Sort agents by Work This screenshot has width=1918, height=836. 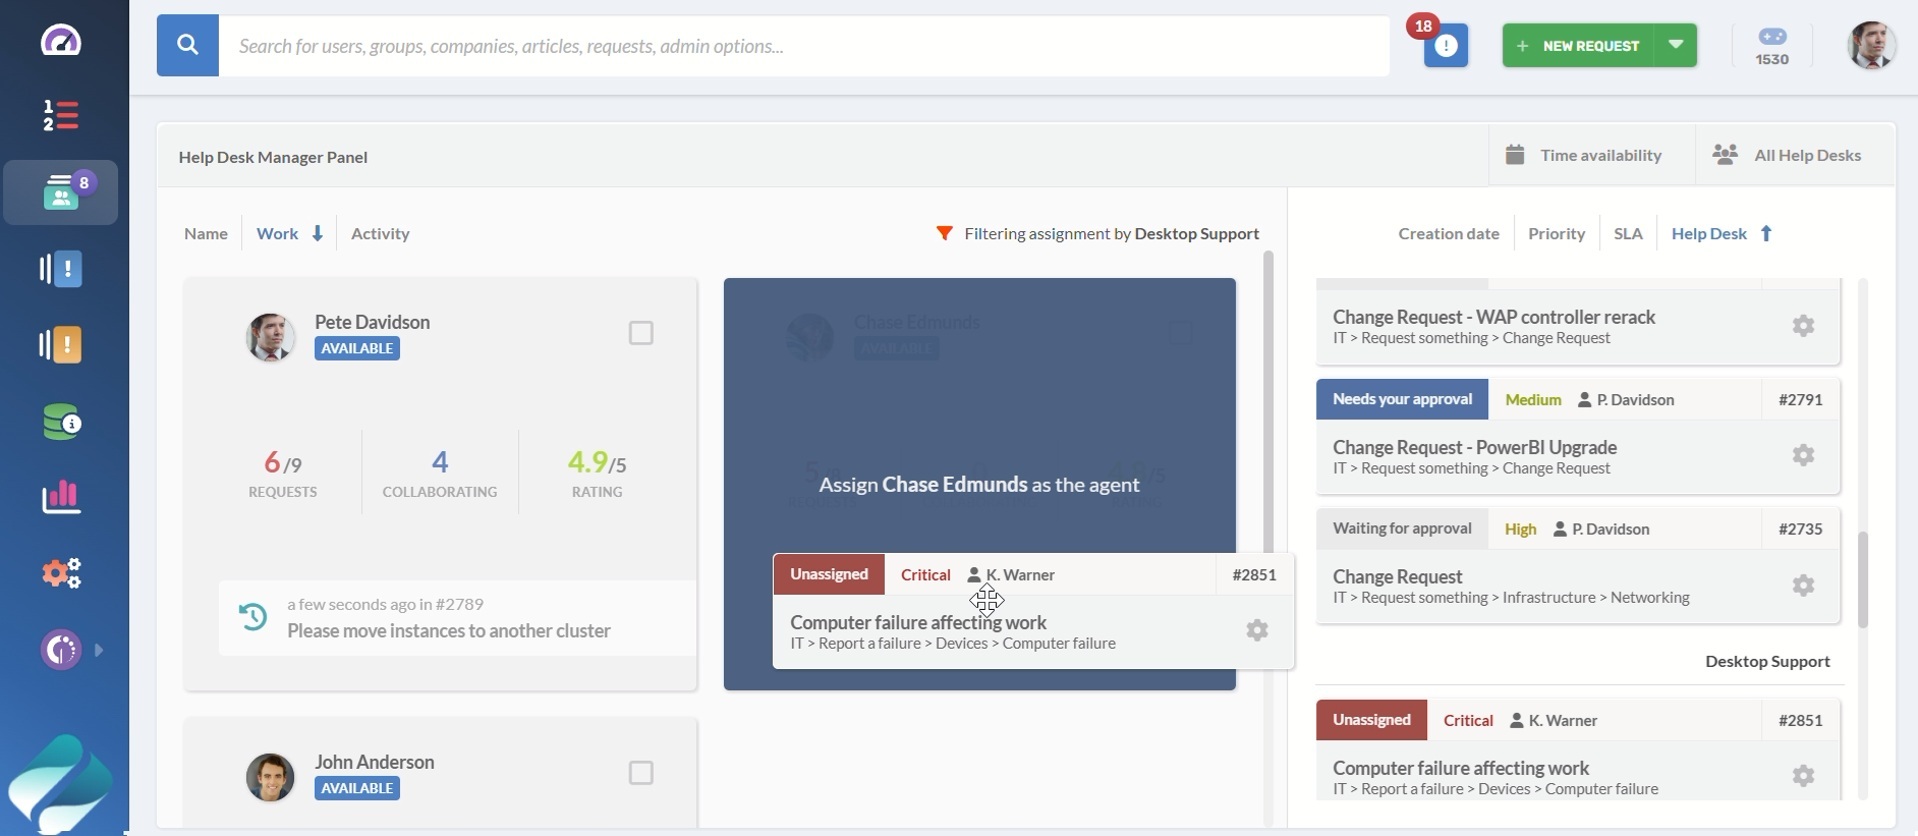coord(277,233)
